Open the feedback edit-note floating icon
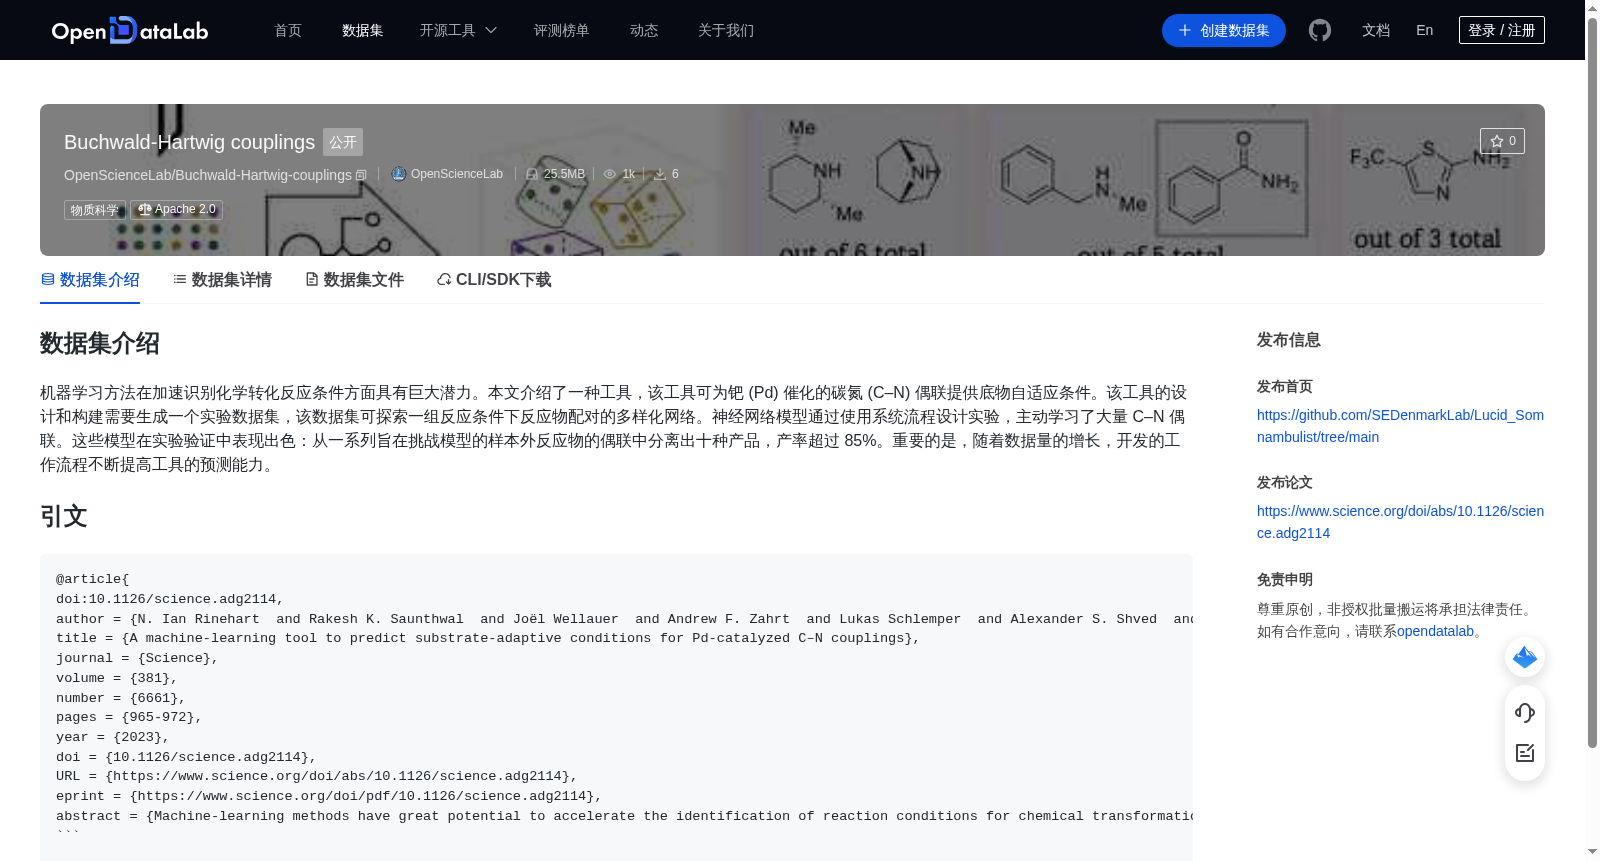The width and height of the screenshot is (1600, 861). pos(1525,753)
